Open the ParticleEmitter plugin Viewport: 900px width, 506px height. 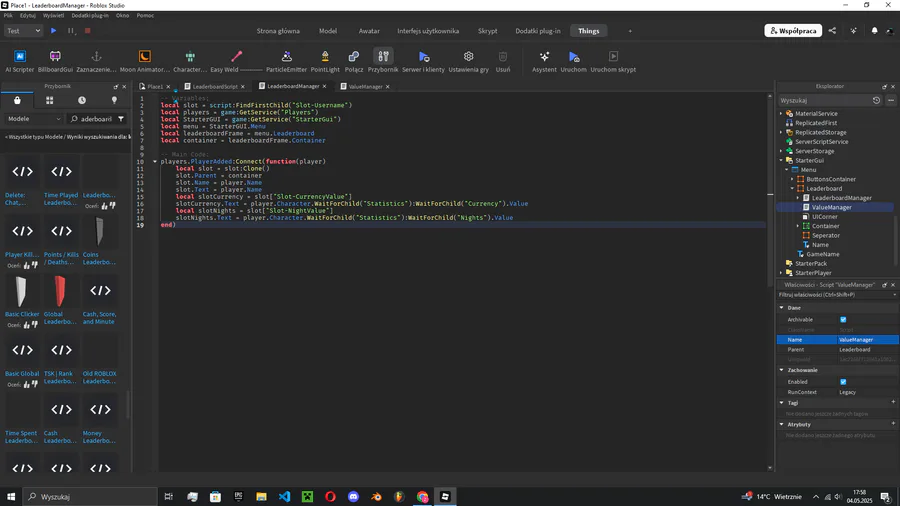(286, 60)
